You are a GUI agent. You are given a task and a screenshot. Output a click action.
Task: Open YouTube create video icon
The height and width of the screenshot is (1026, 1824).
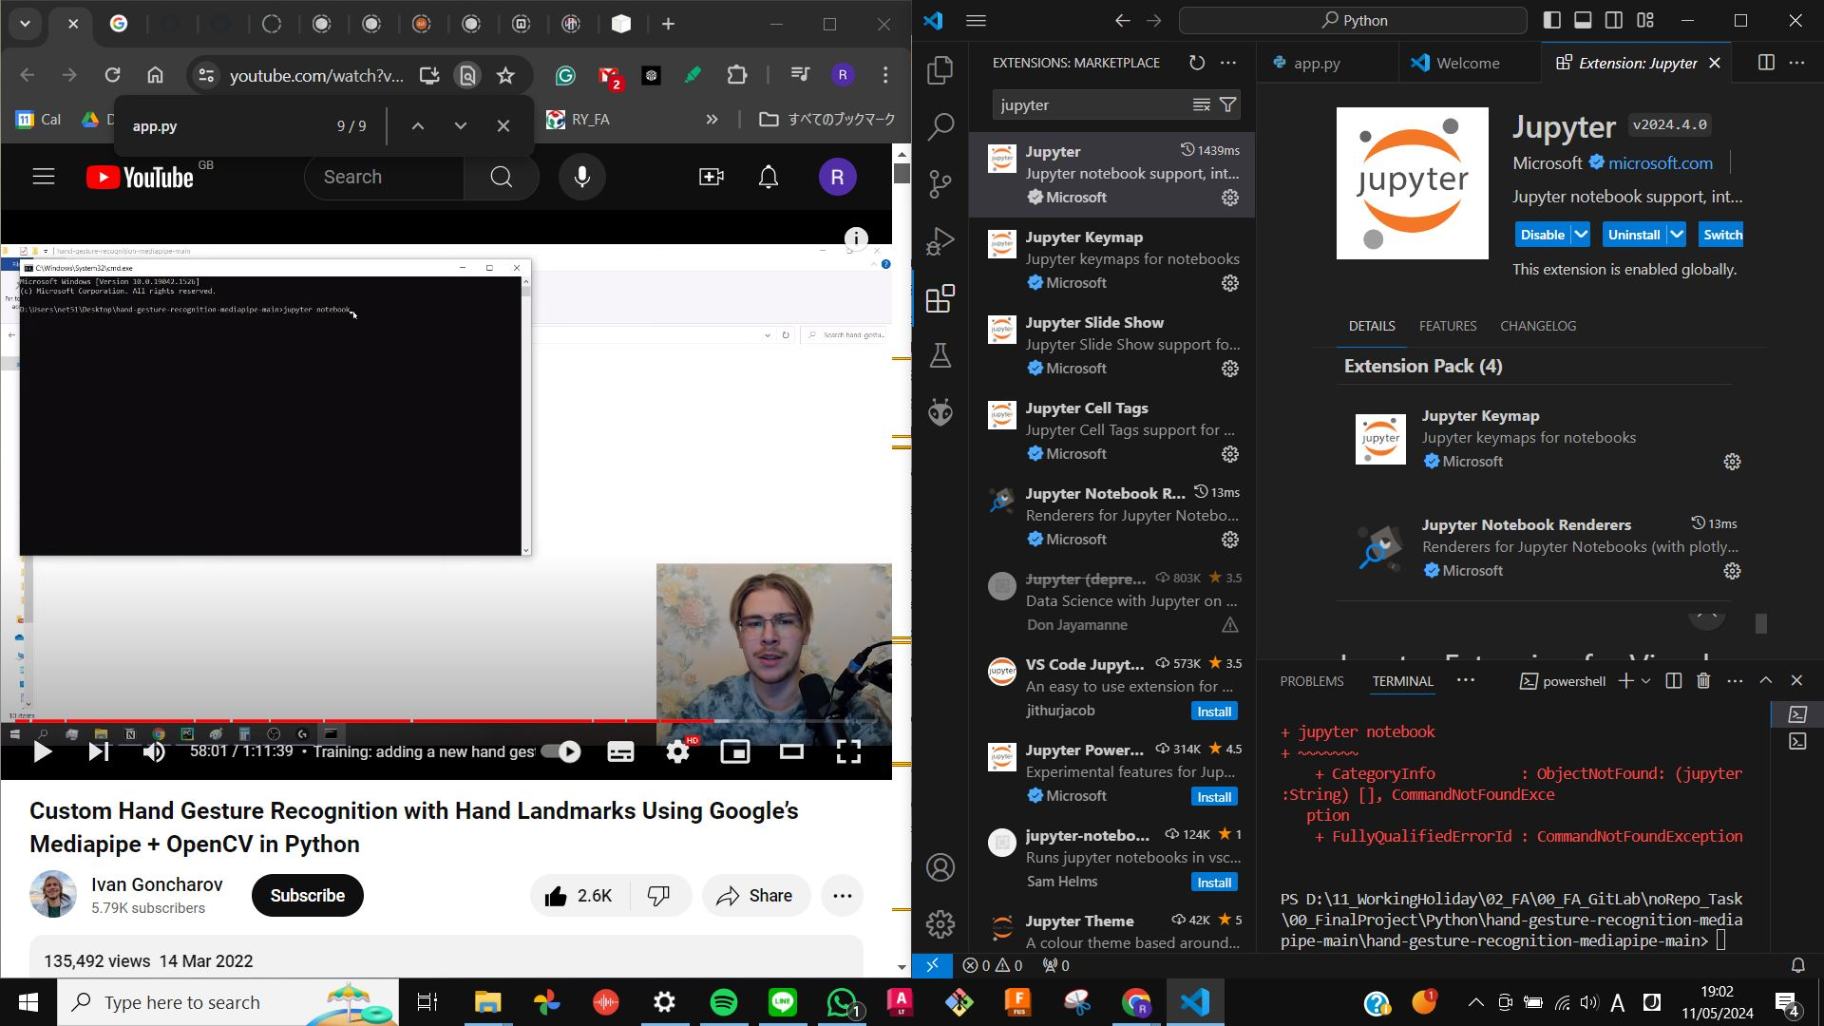coord(711,177)
